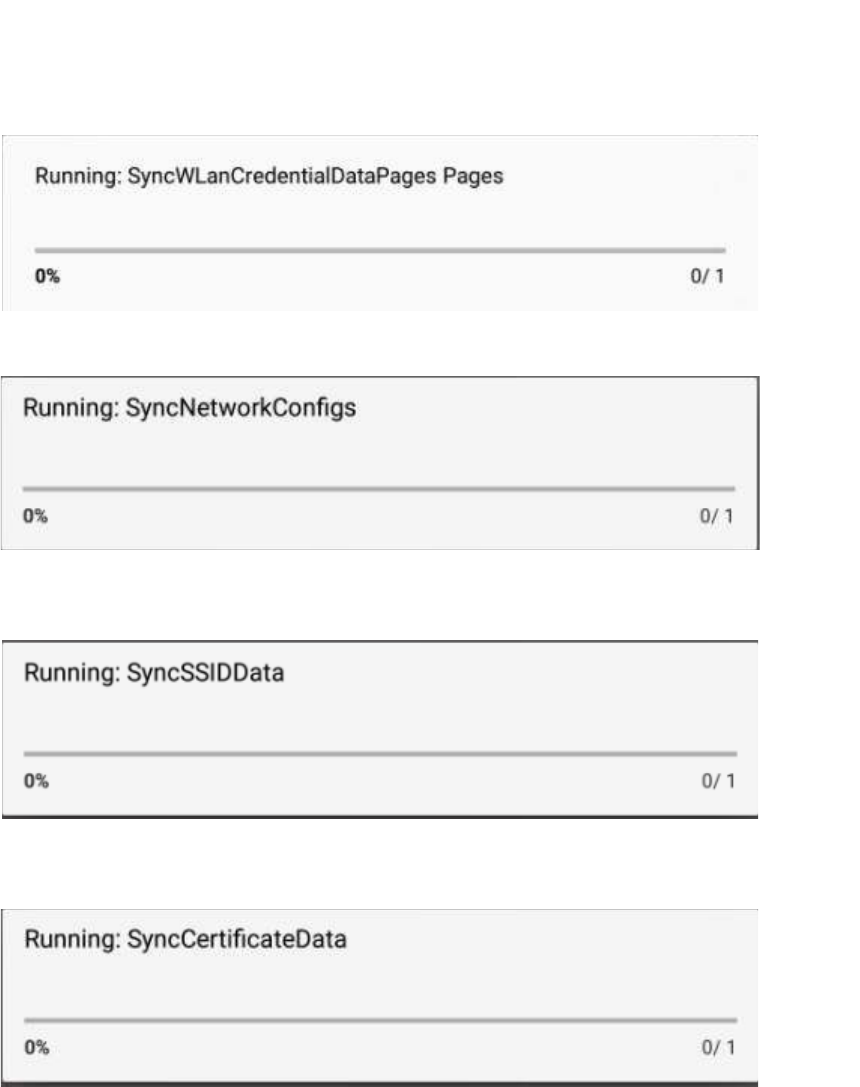Click the SyncCertificateData progress bar

[380, 1020]
